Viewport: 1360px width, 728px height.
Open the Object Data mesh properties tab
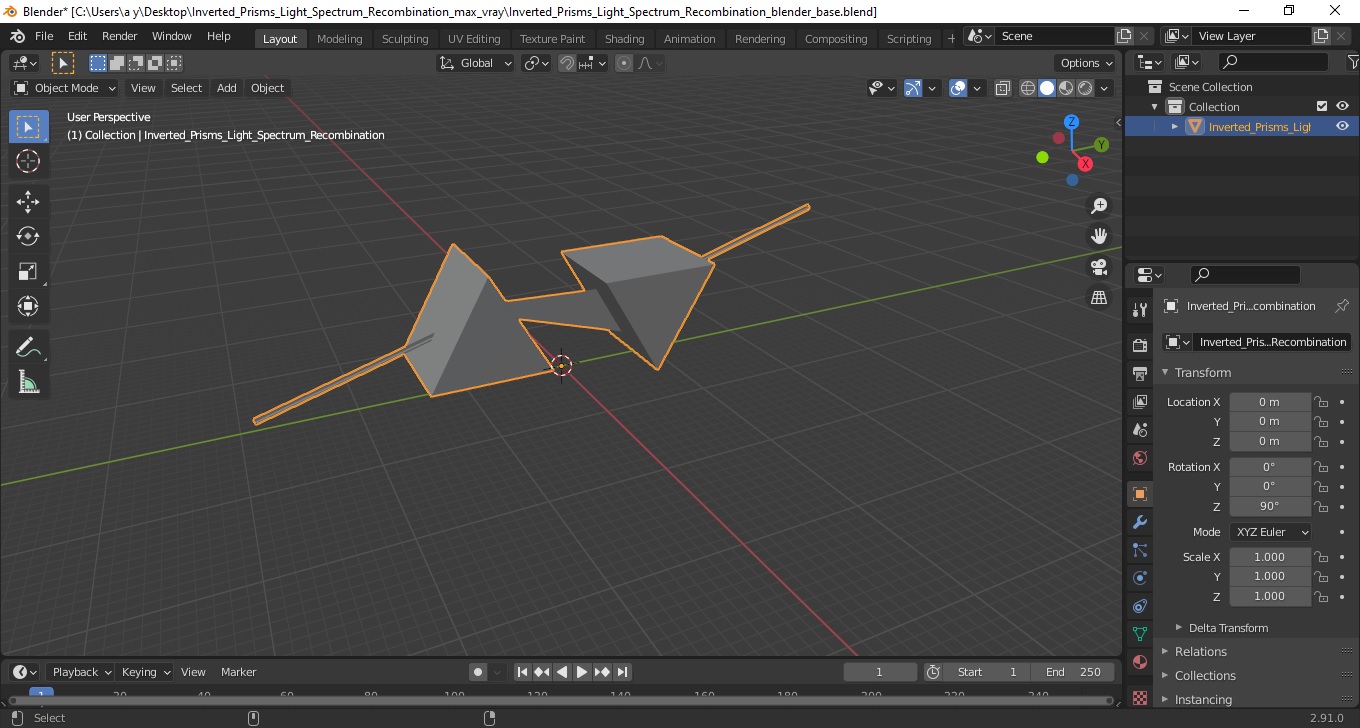1139,634
